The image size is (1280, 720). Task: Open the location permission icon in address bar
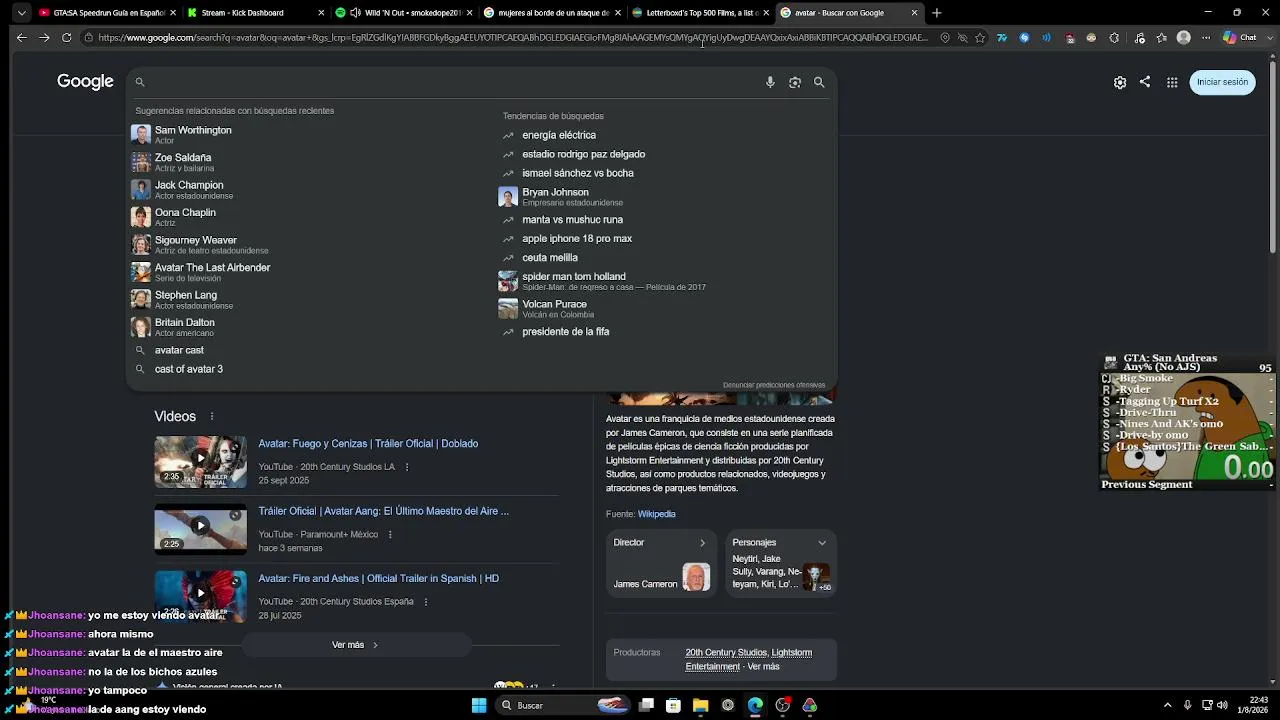945,38
